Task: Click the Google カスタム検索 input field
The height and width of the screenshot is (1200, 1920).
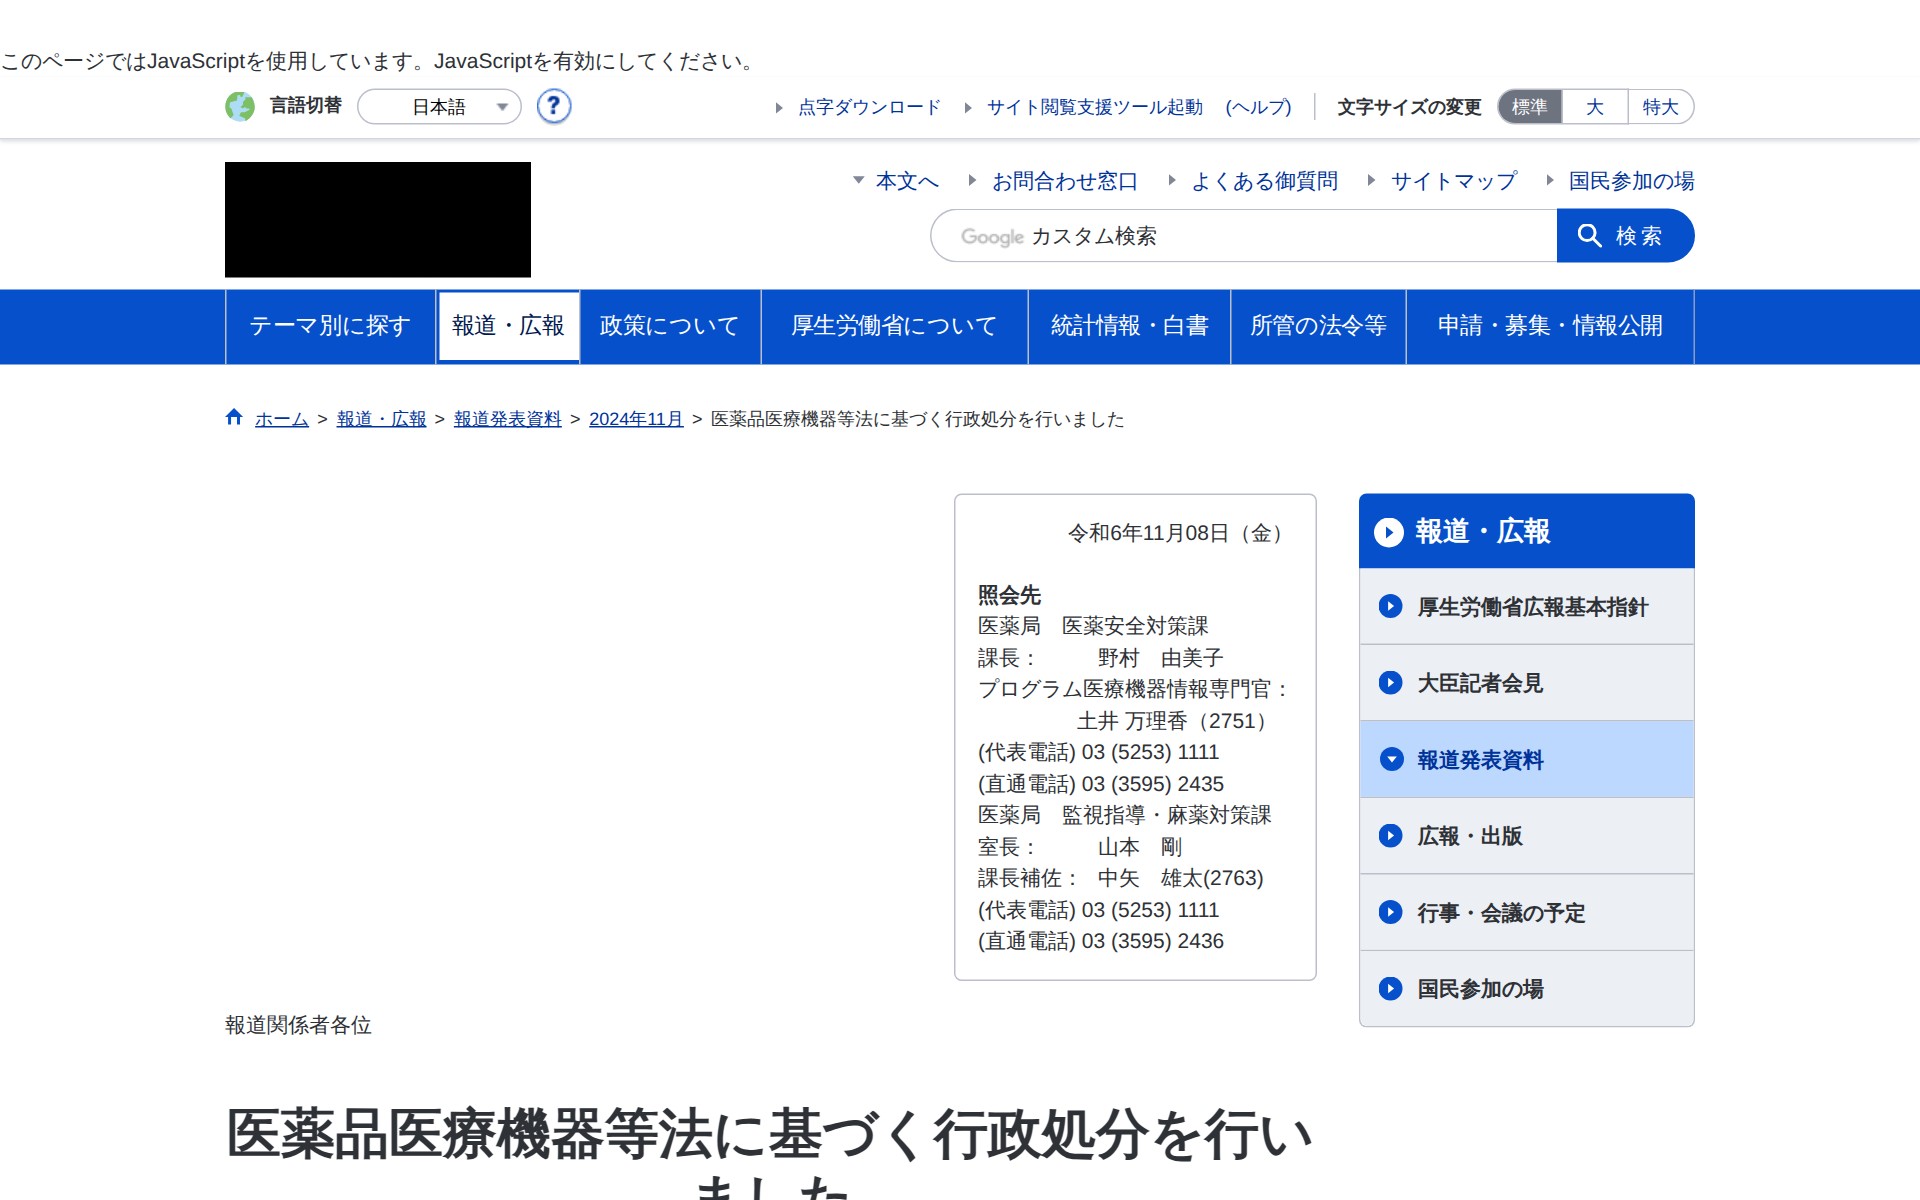Action: pos(1243,236)
